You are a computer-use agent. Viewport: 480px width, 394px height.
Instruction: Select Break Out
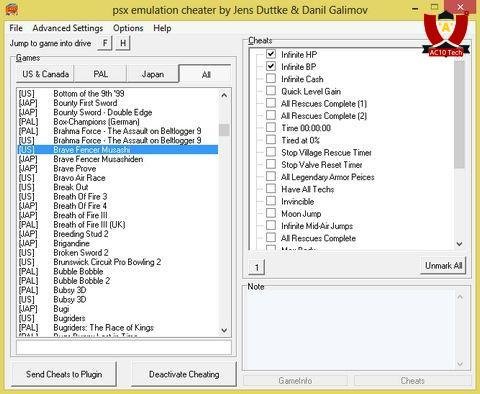pyautogui.click(x=118, y=187)
